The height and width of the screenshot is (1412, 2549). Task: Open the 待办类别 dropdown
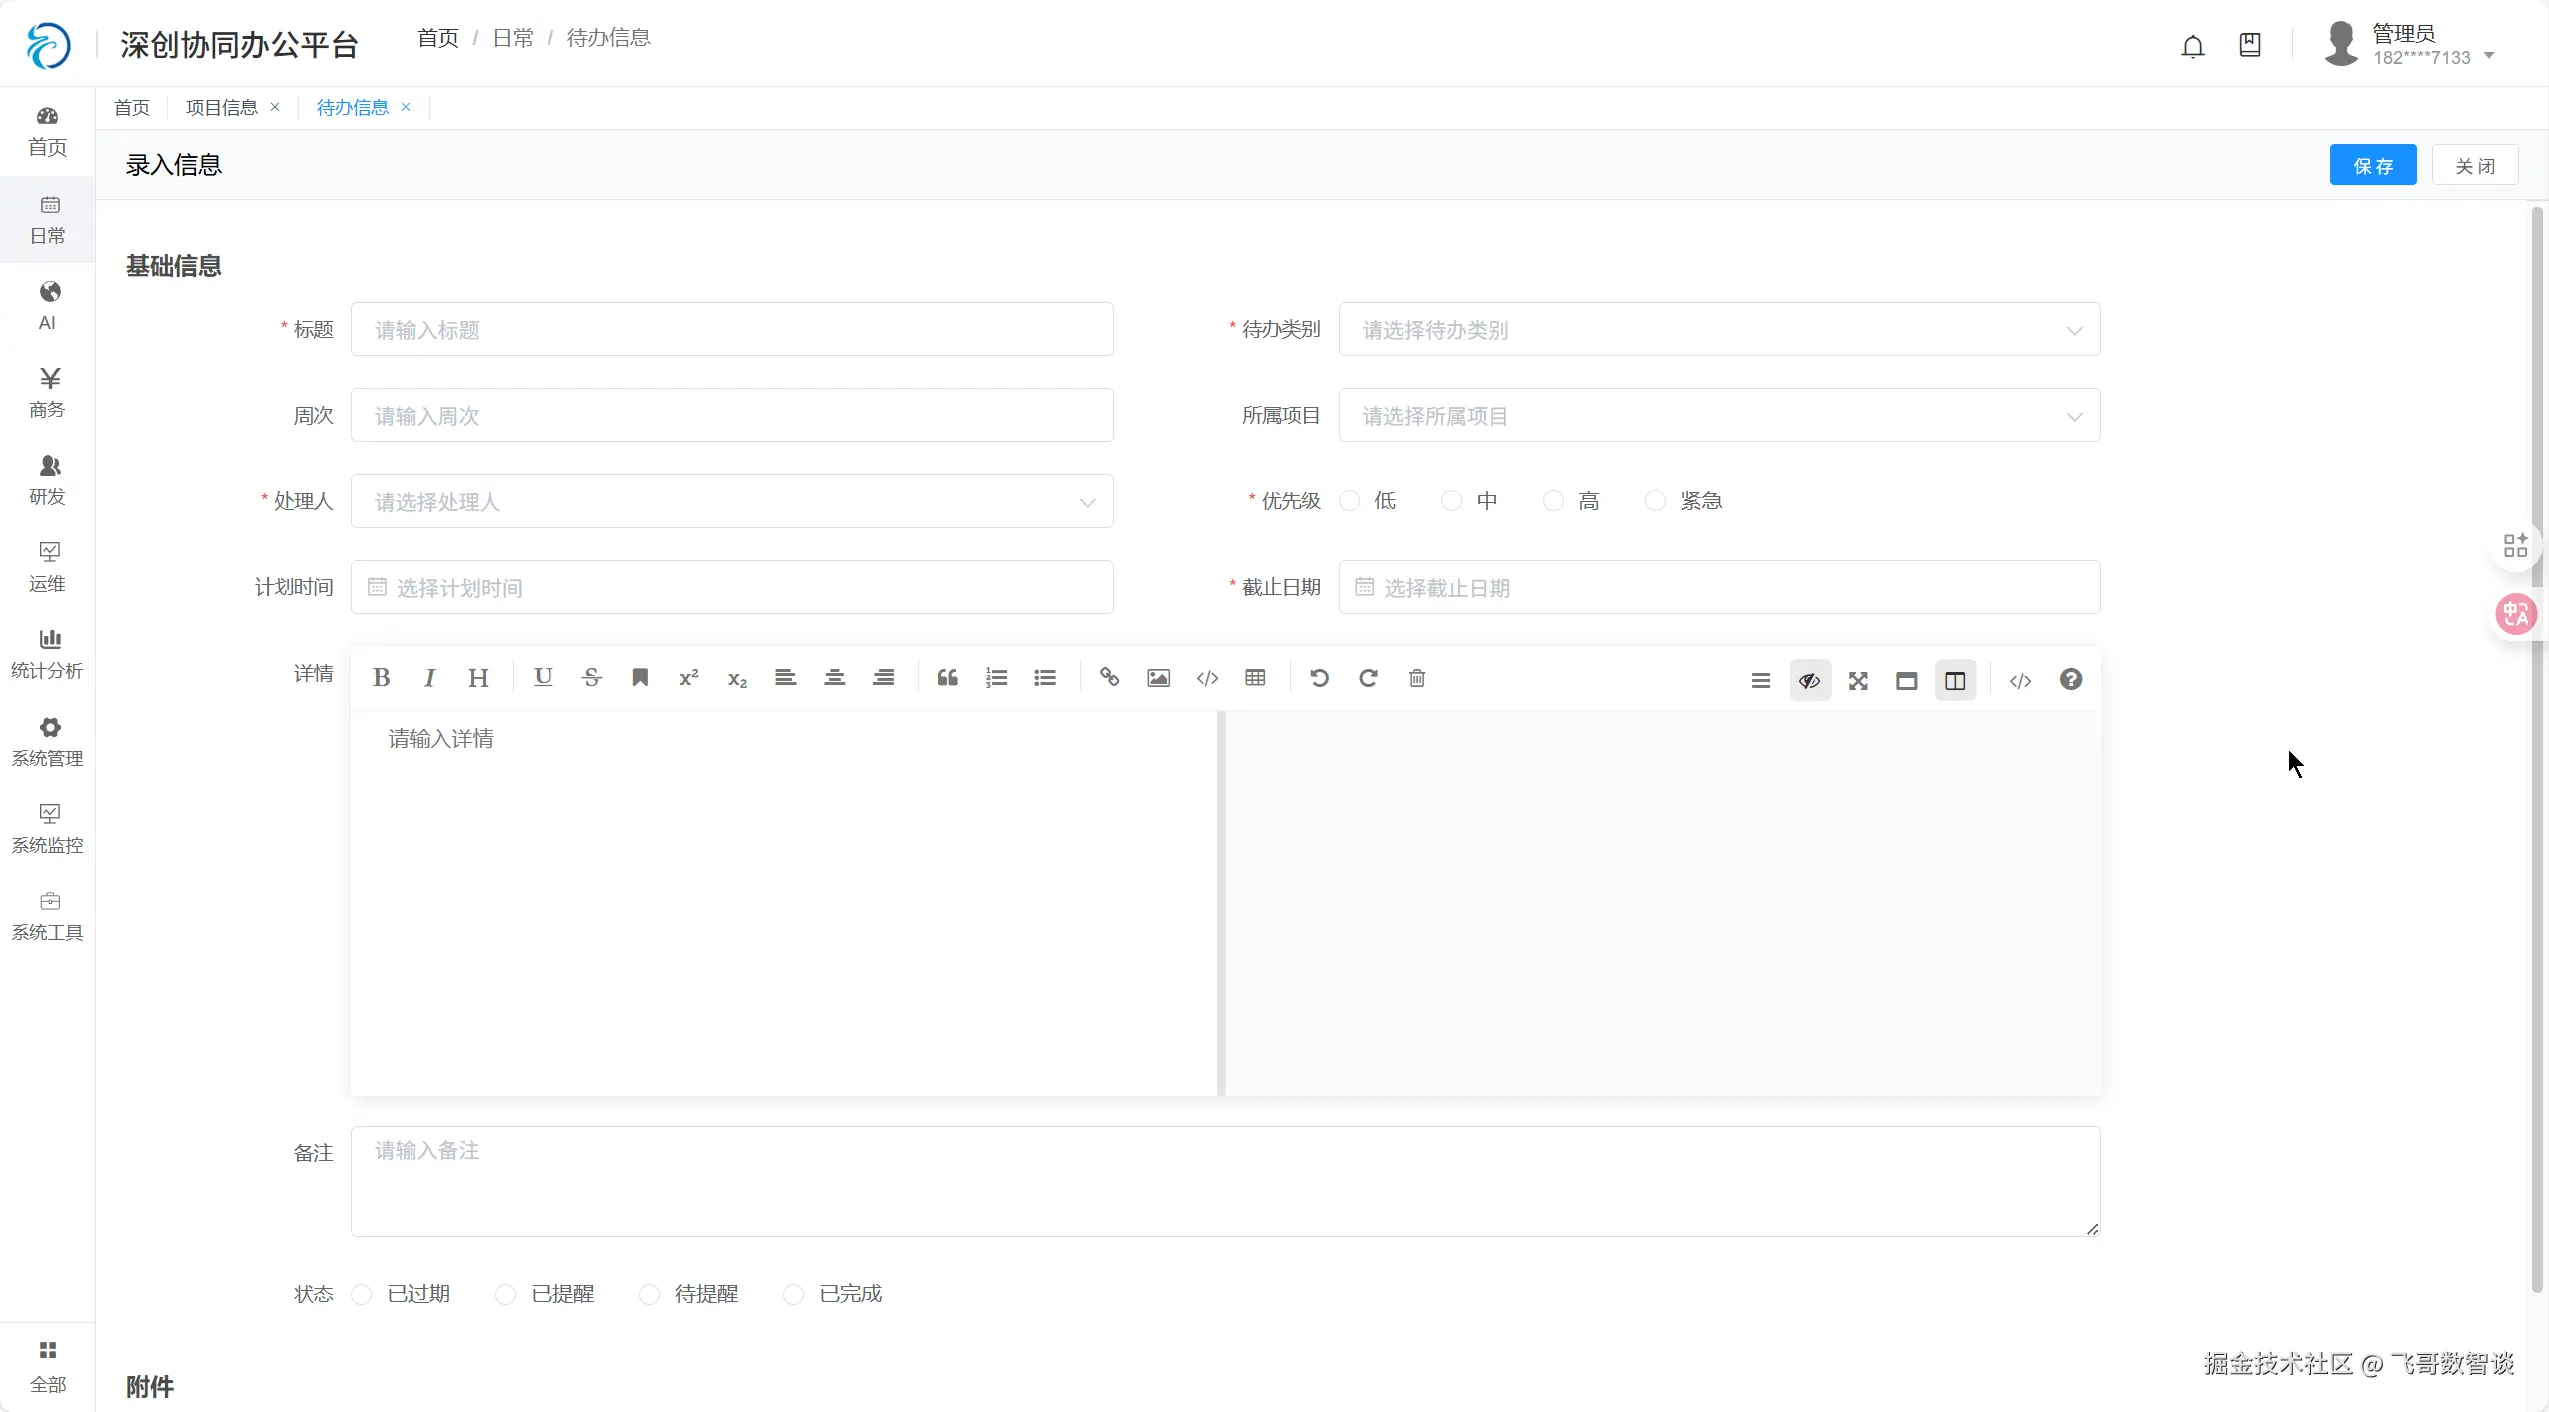pos(1718,330)
